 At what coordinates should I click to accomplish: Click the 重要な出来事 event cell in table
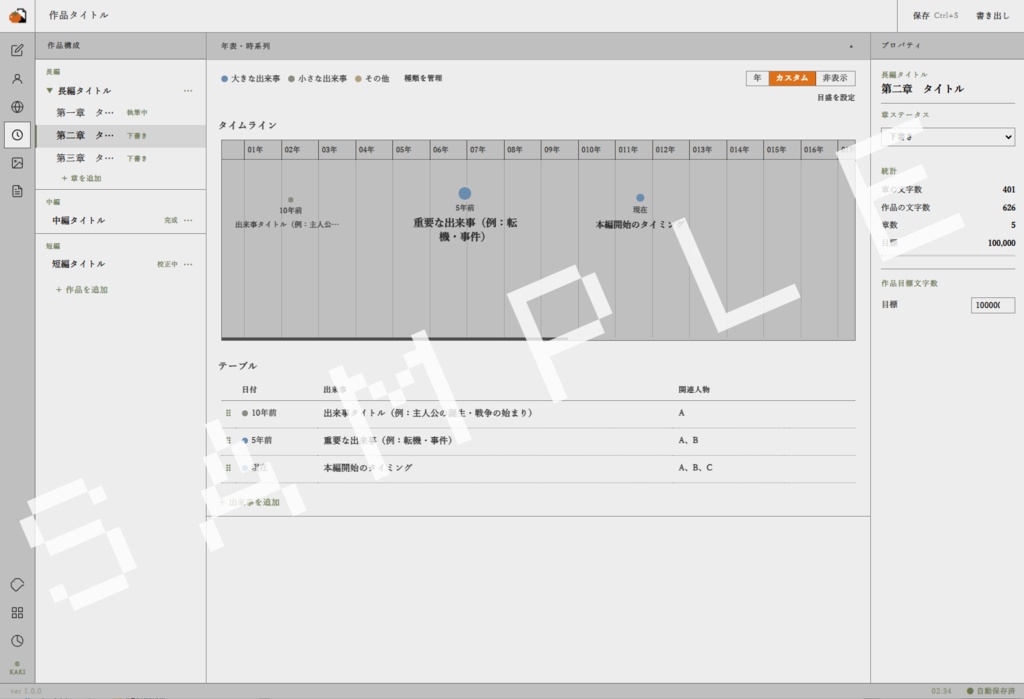[387, 440]
